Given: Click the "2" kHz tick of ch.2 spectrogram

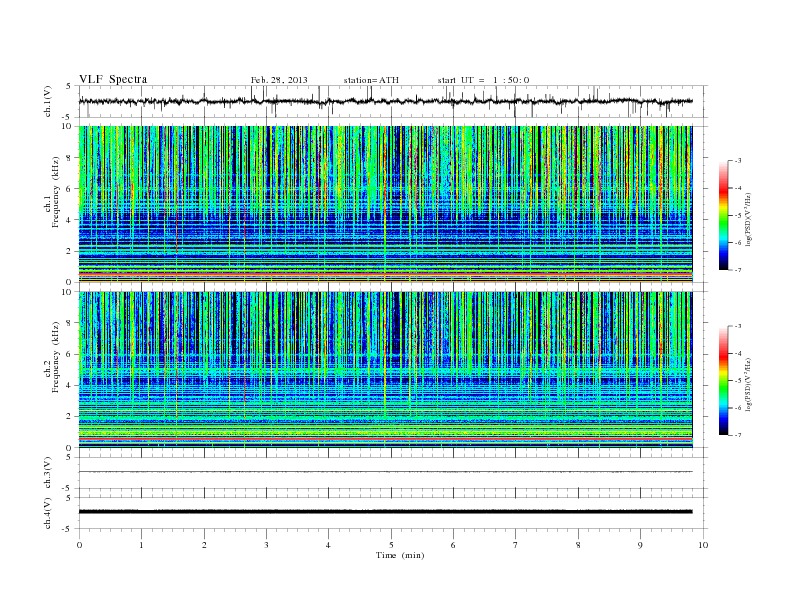Looking at the screenshot, I should [69, 417].
